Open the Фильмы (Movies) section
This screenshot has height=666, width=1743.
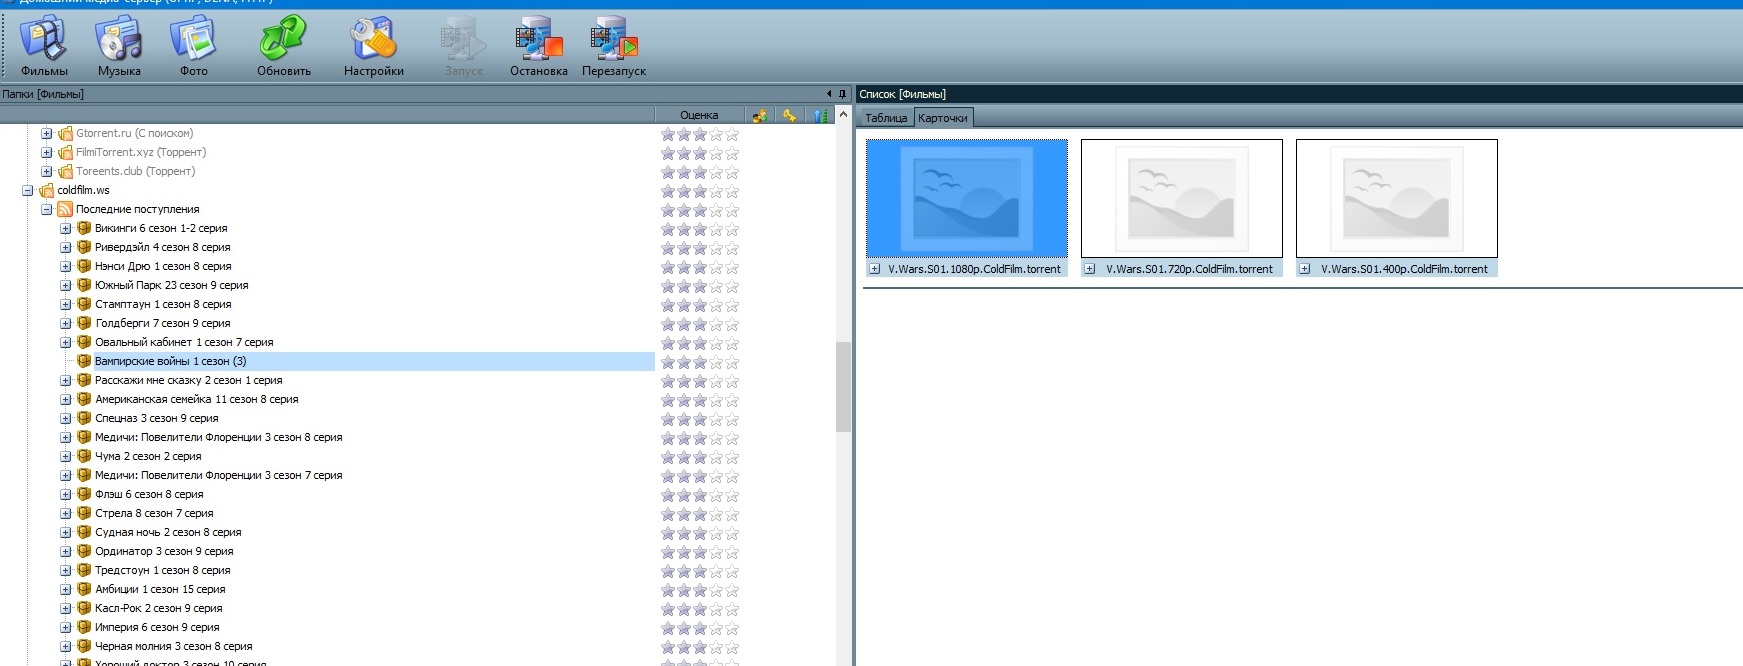point(44,46)
